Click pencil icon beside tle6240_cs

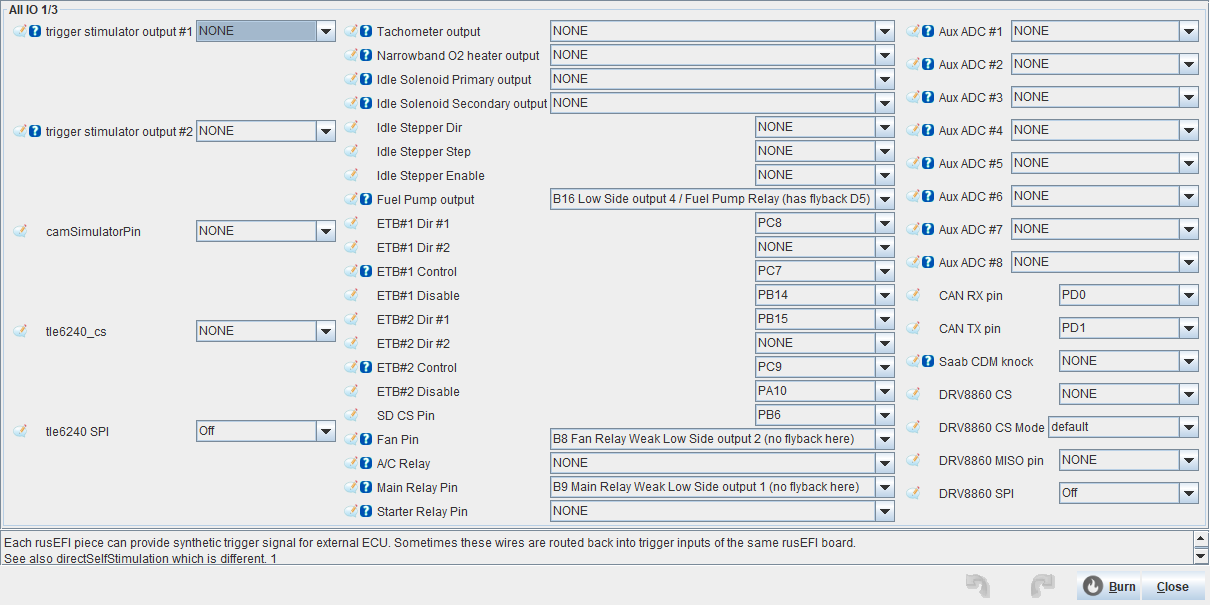pos(20,331)
